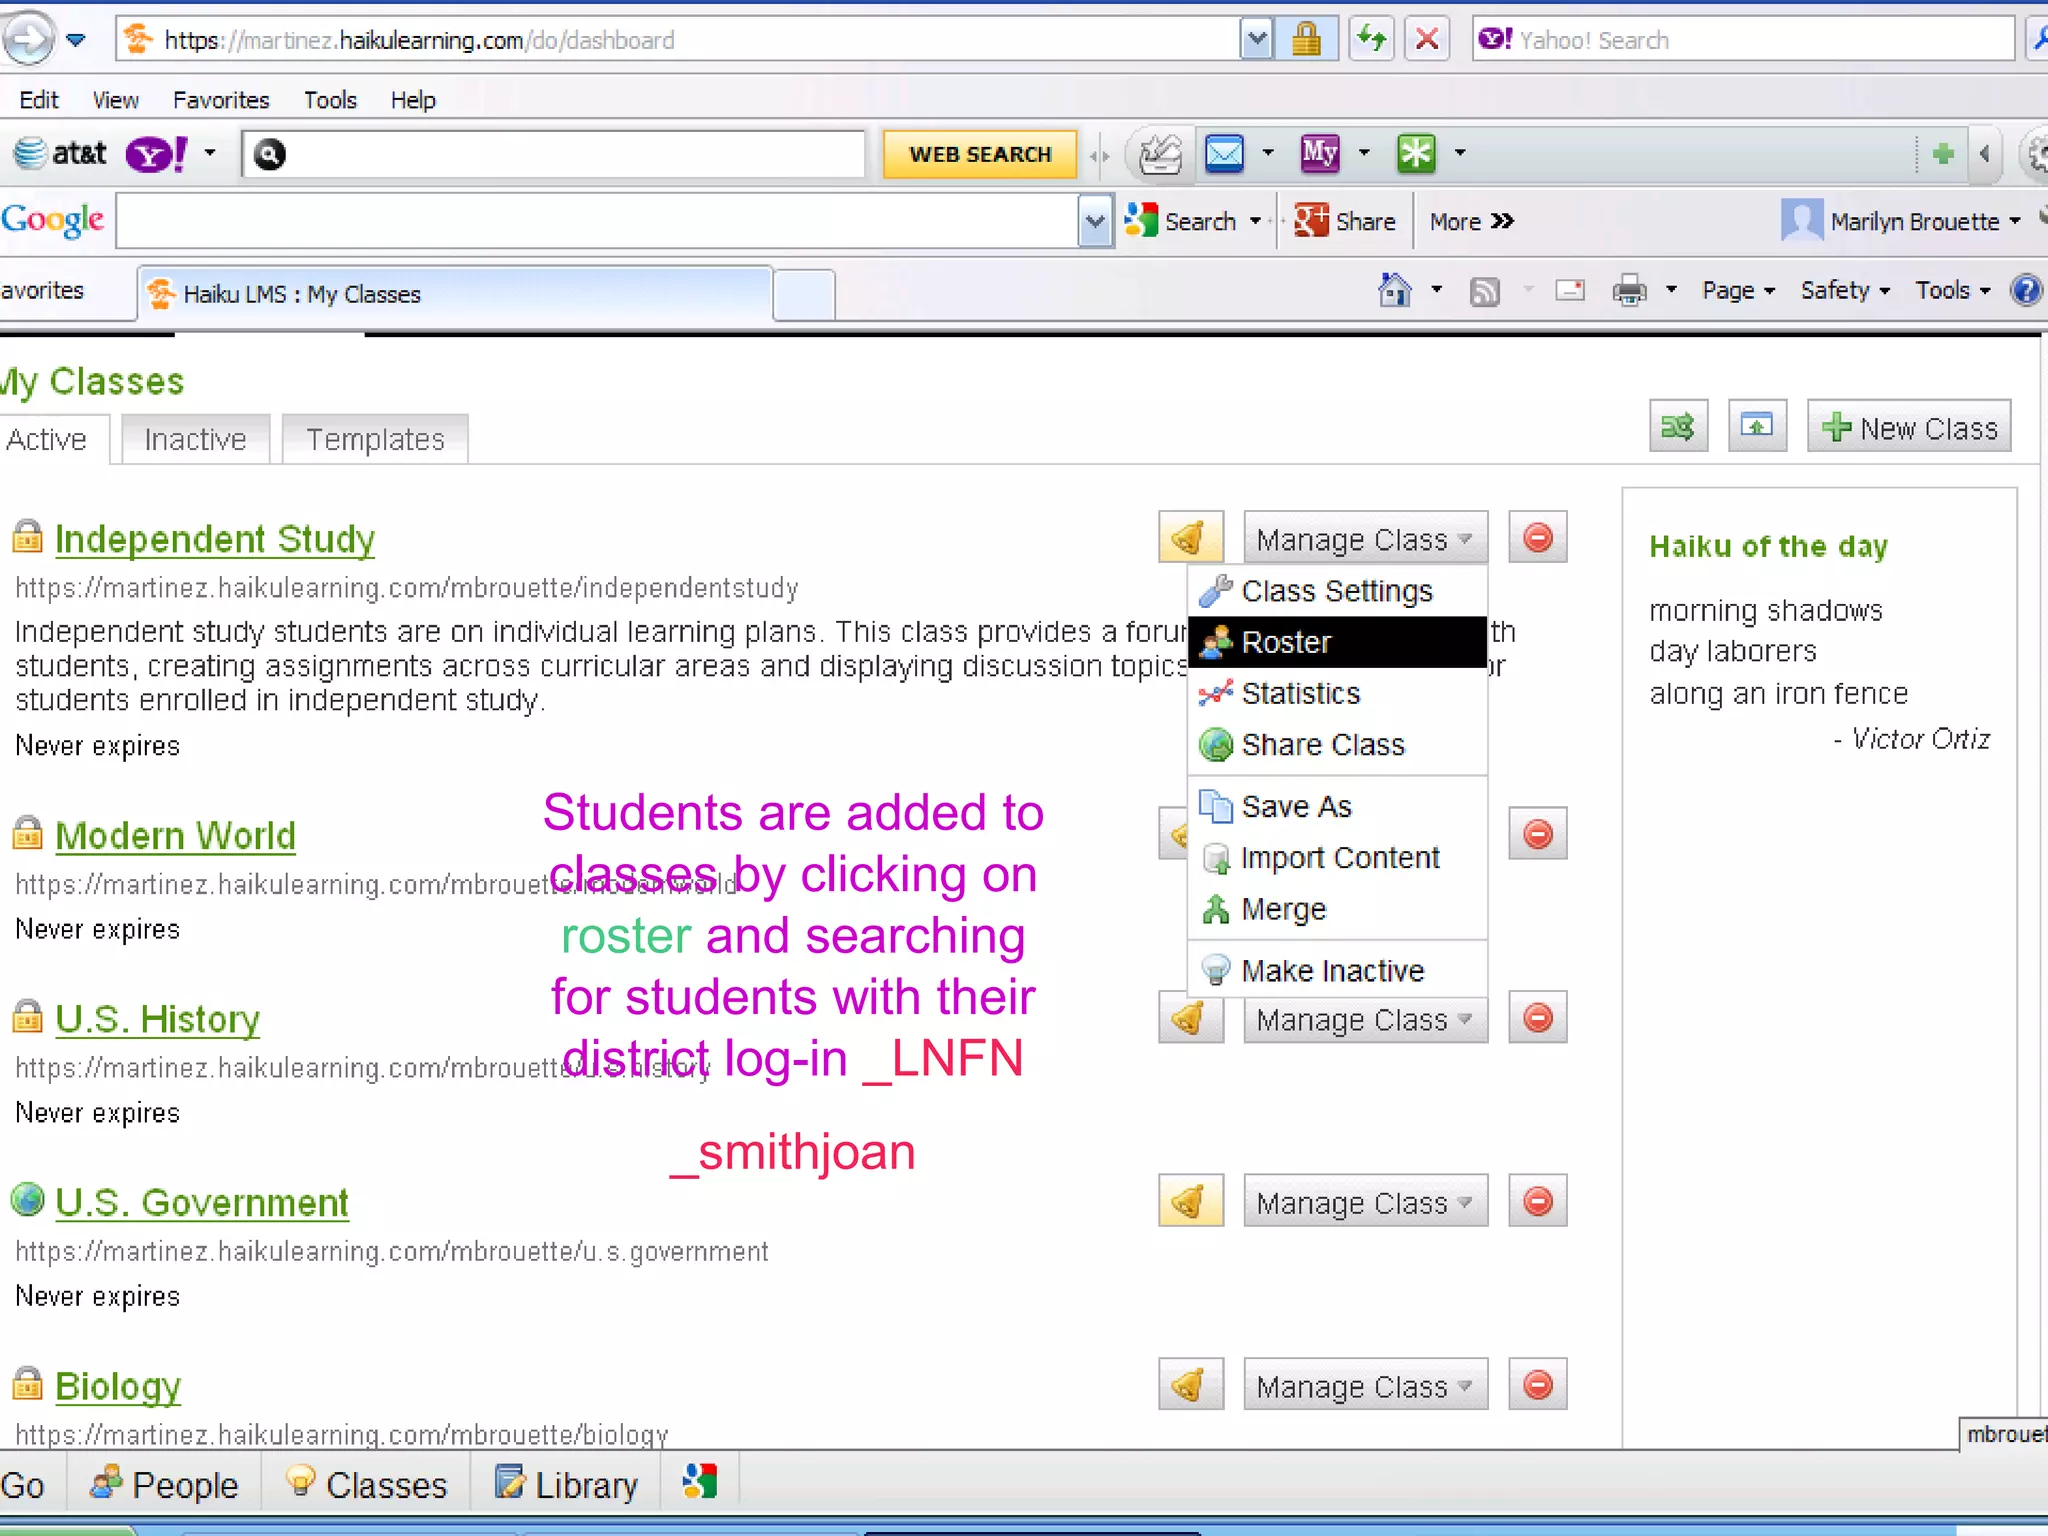Choose Roster from the Manage Class menu

tap(1337, 642)
